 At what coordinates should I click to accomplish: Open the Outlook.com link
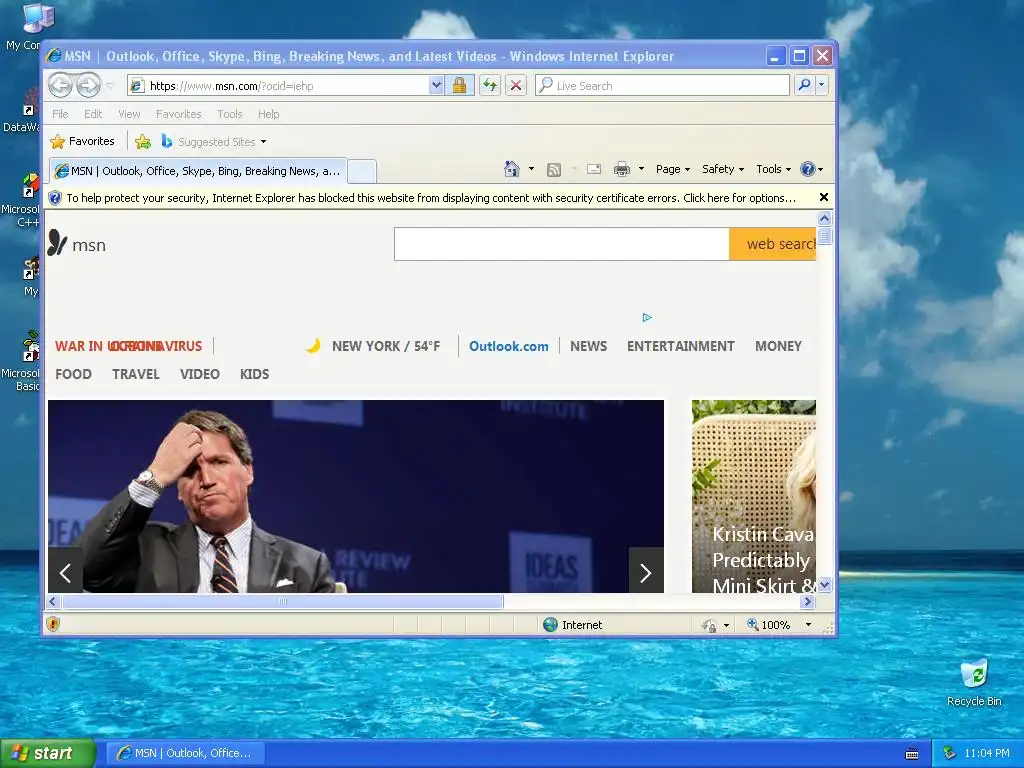tap(509, 346)
